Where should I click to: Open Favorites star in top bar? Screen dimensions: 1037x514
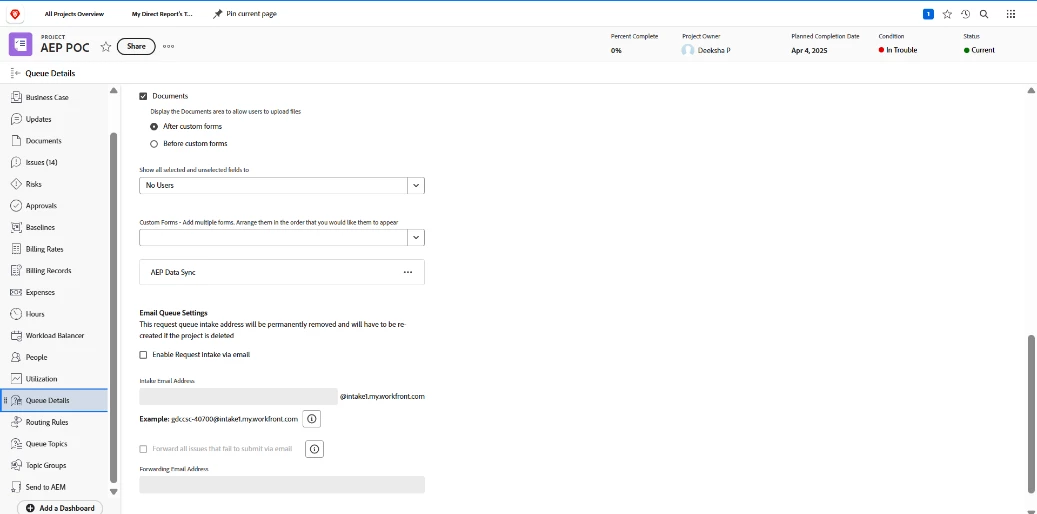(947, 14)
